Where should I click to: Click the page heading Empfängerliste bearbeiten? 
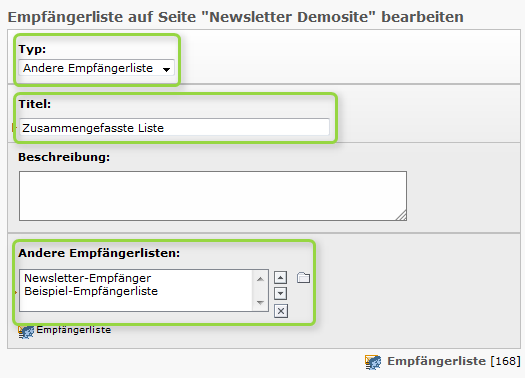pyautogui.click(x=235, y=17)
